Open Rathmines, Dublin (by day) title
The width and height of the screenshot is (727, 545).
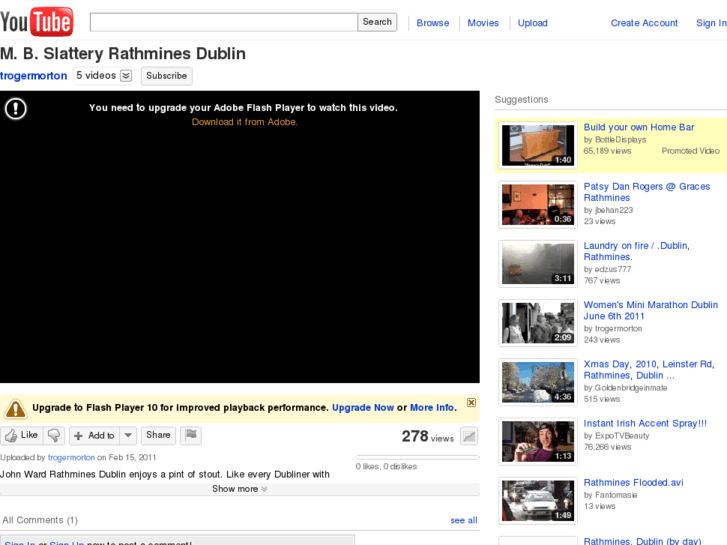[642, 541]
